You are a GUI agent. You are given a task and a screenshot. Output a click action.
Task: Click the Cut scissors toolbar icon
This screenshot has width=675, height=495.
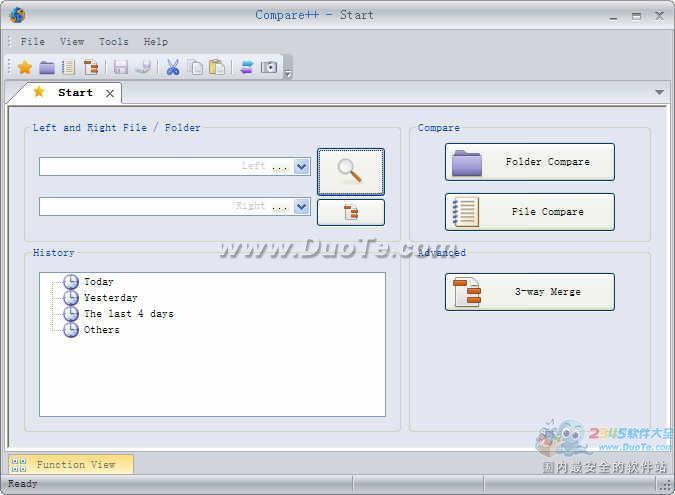pos(173,67)
